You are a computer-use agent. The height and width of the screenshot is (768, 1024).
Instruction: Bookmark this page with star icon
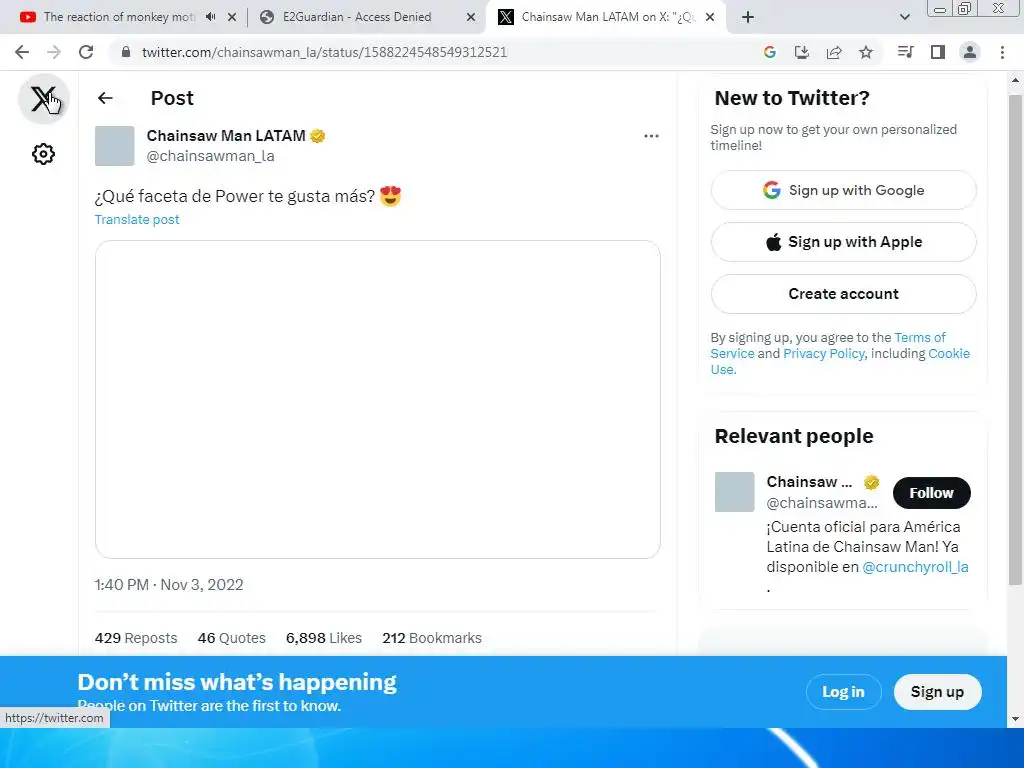click(866, 52)
